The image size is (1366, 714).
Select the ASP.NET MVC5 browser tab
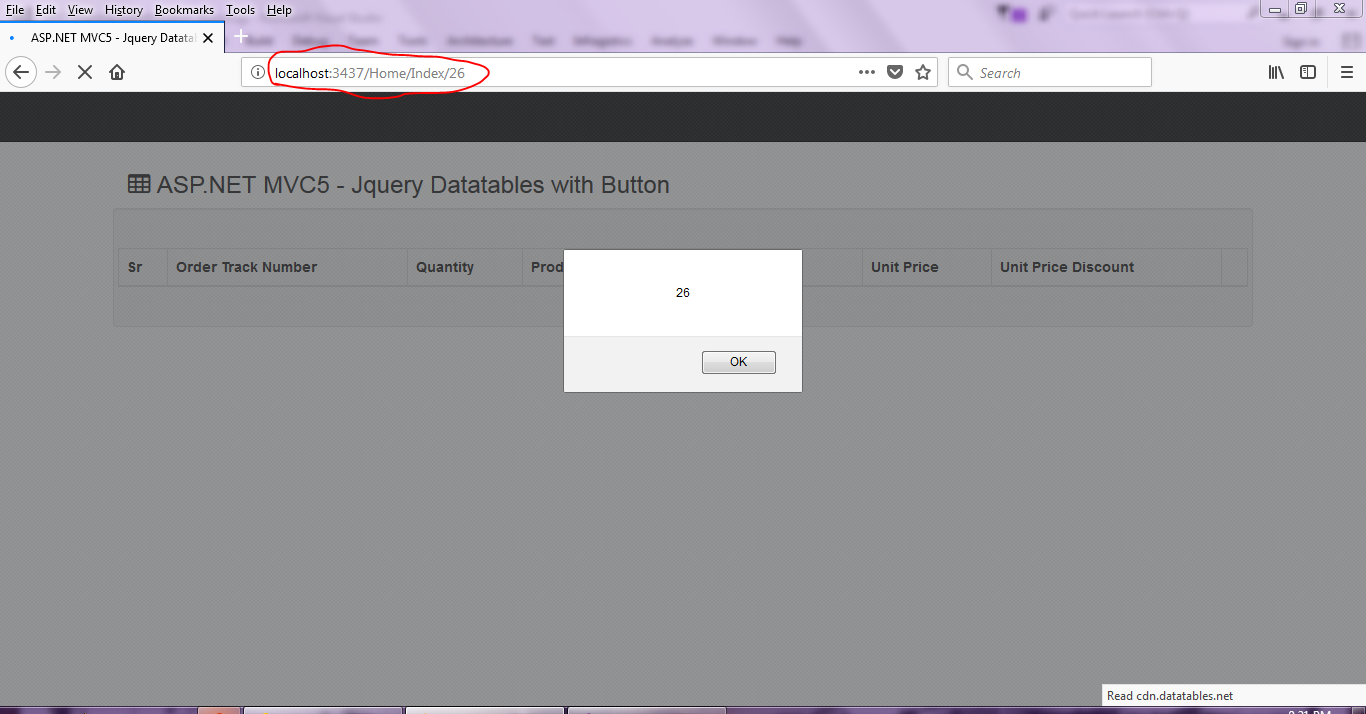point(112,37)
